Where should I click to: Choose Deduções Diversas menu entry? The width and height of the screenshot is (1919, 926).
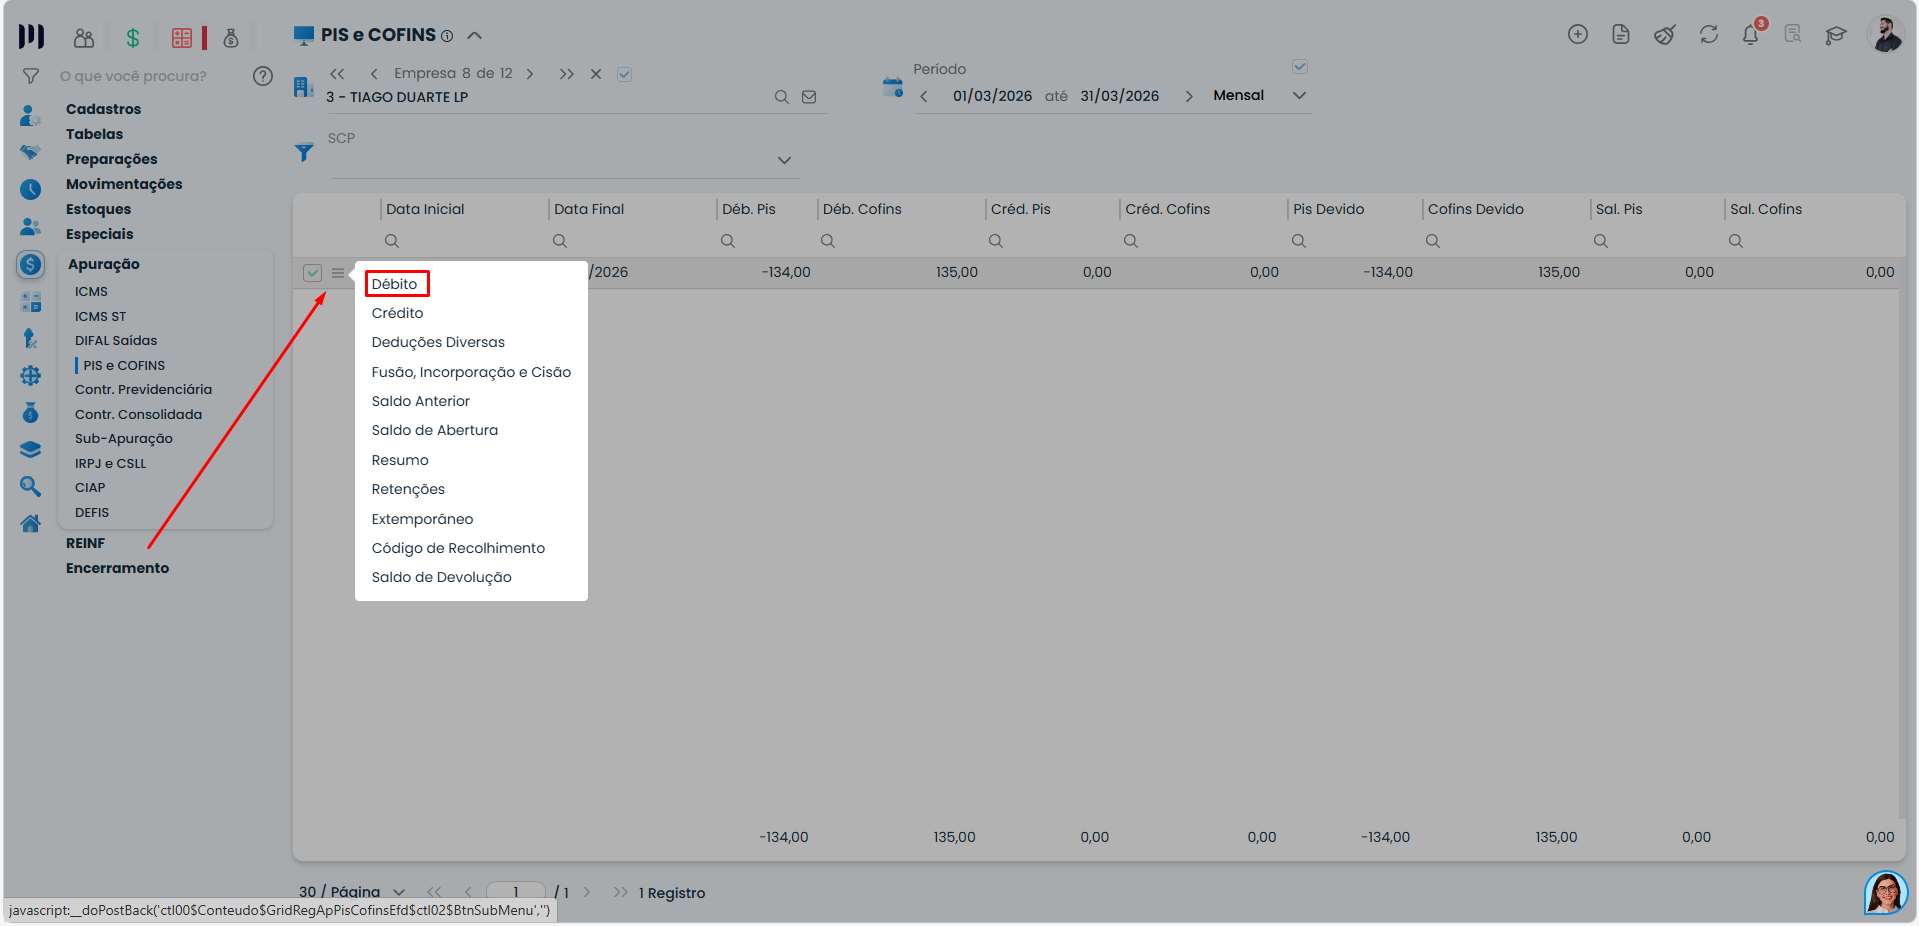coord(438,342)
